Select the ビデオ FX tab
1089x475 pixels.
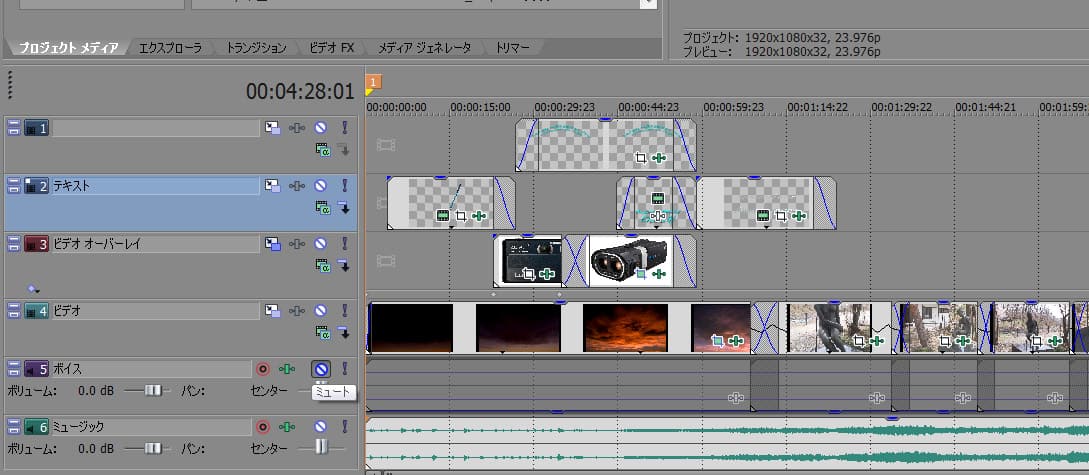point(332,47)
